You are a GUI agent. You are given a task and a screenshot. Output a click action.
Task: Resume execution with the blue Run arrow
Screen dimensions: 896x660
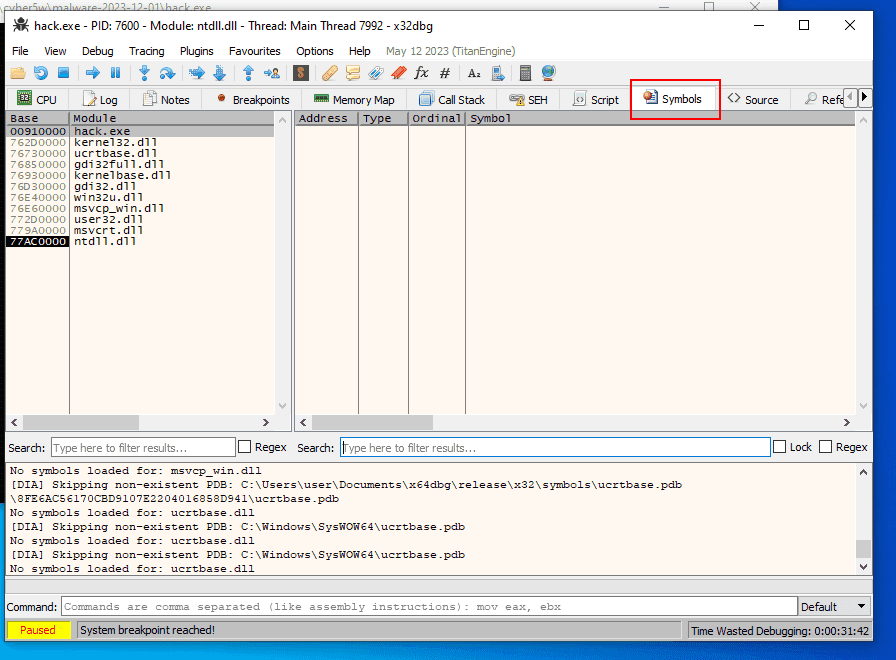(x=92, y=72)
